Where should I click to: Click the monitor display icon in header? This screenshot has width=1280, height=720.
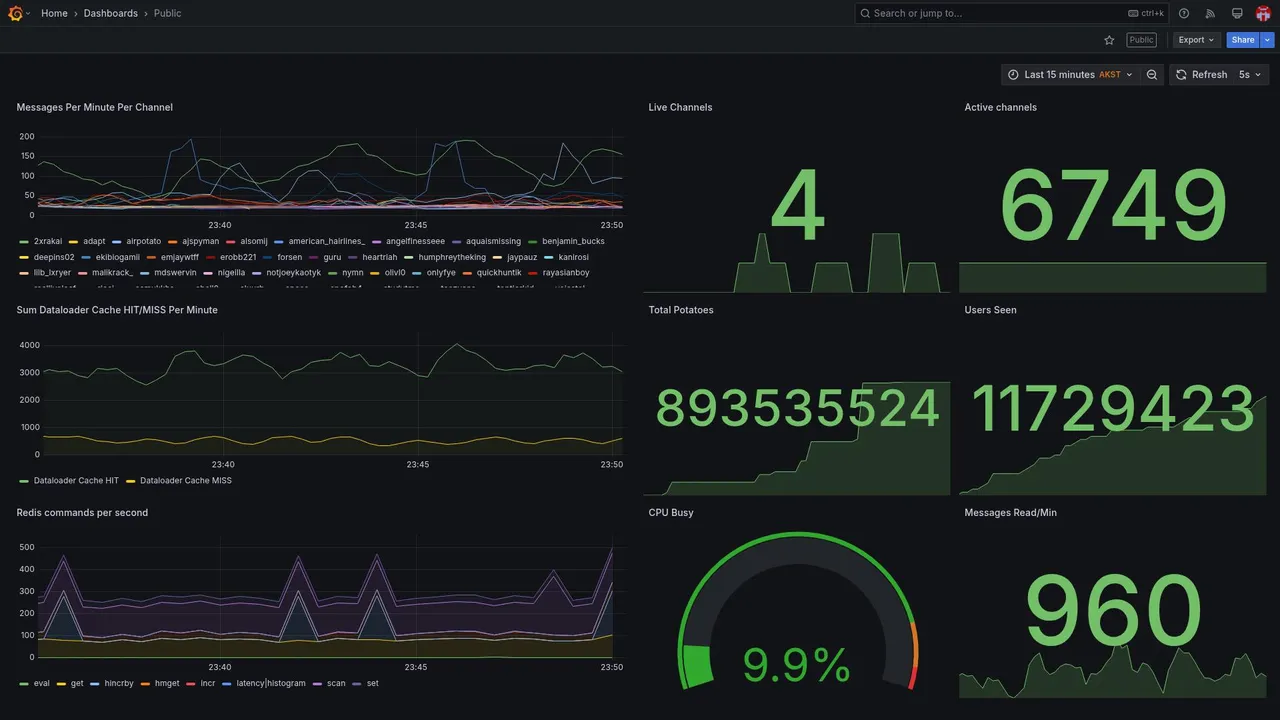click(x=1237, y=13)
